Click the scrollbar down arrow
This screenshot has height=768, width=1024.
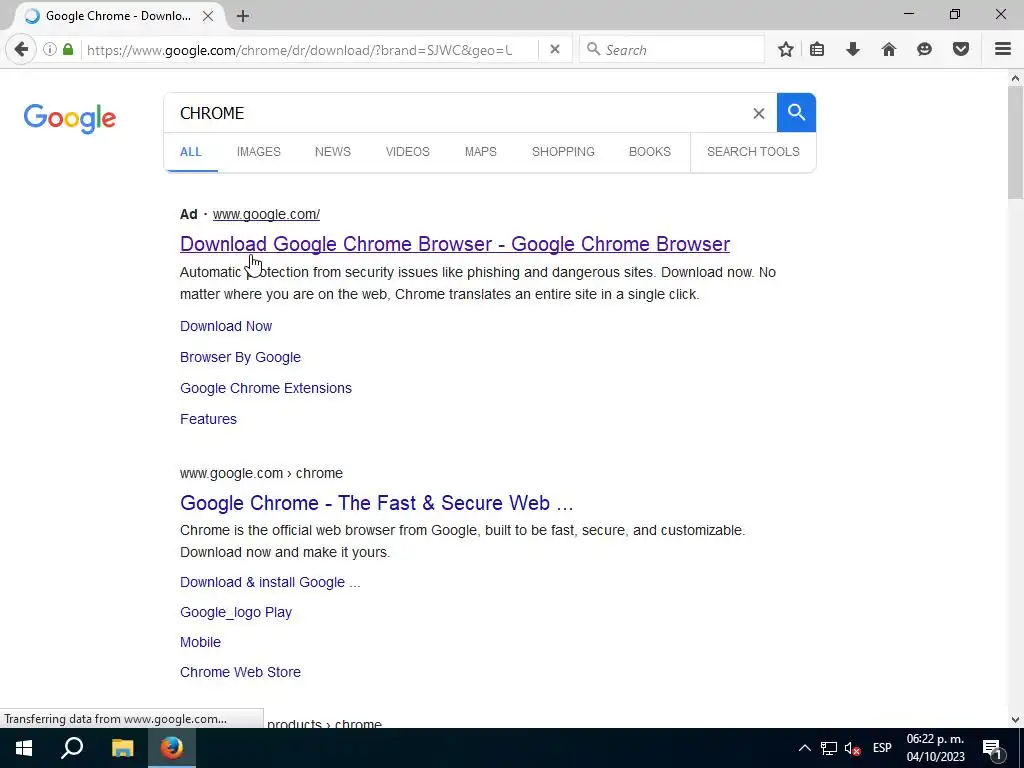(1015, 720)
